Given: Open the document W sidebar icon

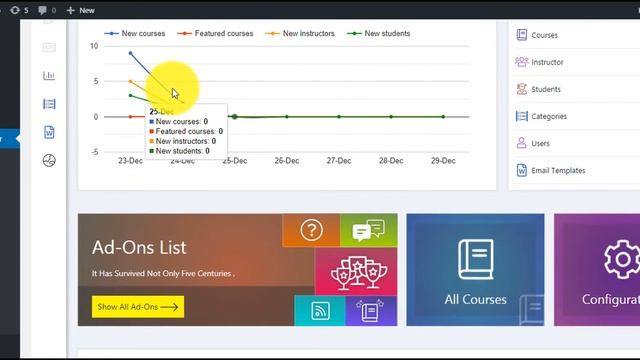Looking at the screenshot, I should tap(49, 132).
